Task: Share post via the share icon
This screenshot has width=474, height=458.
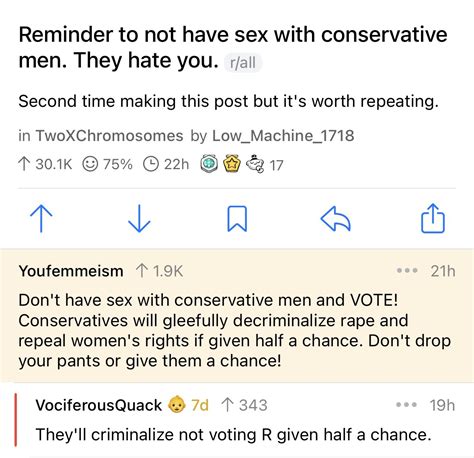Action: [433, 218]
